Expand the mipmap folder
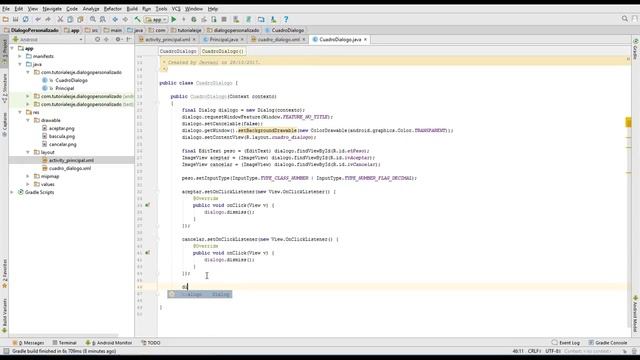640x360 pixels. (x=28, y=176)
